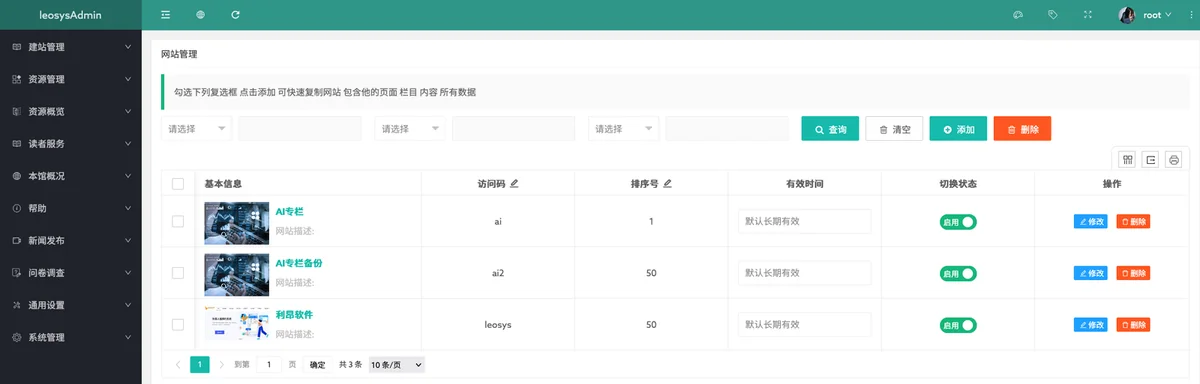Click the 读者服务 sidebar icon
Image resolution: width=1200 pixels, height=384 pixels.
pos(17,143)
